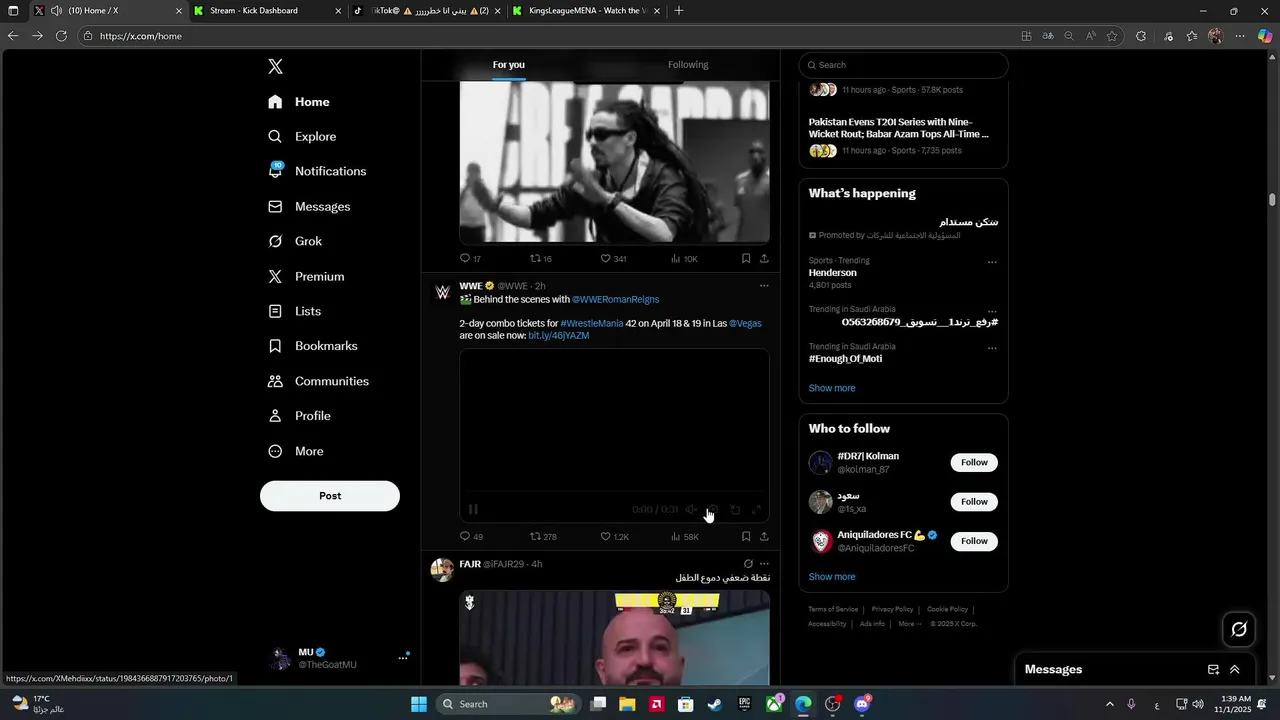Open Edge extensions puzzle icon
This screenshot has width=1280, height=720.
(x=1141, y=36)
